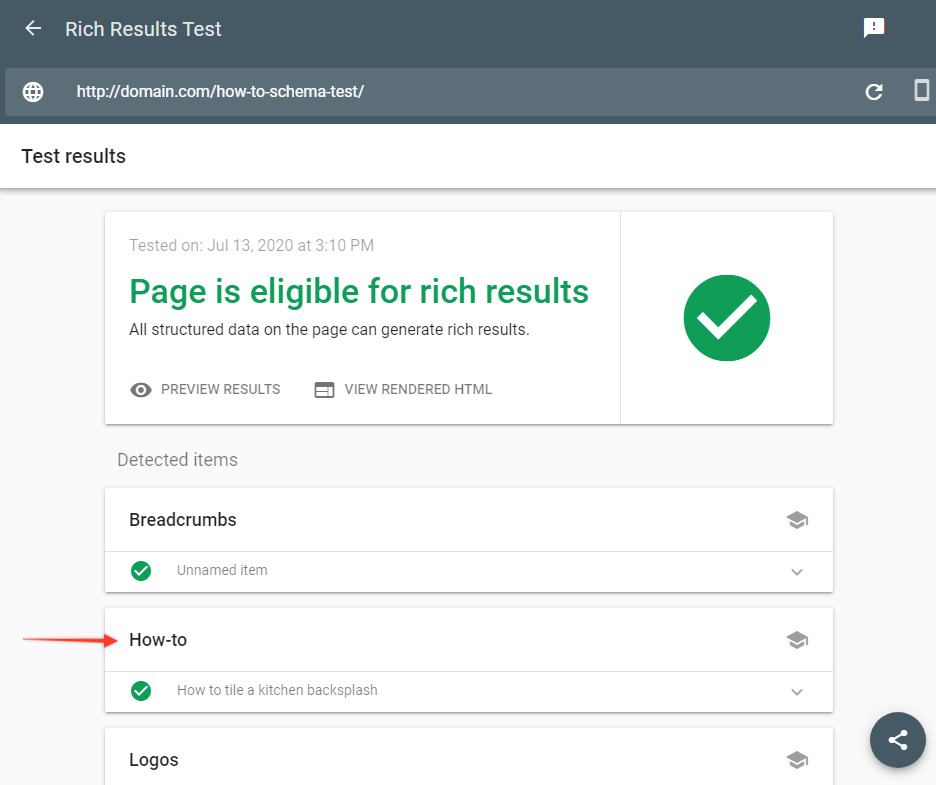This screenshot has width=936, height=785.
Task: Open the feedback icon in header
Action: coord(874,29)
